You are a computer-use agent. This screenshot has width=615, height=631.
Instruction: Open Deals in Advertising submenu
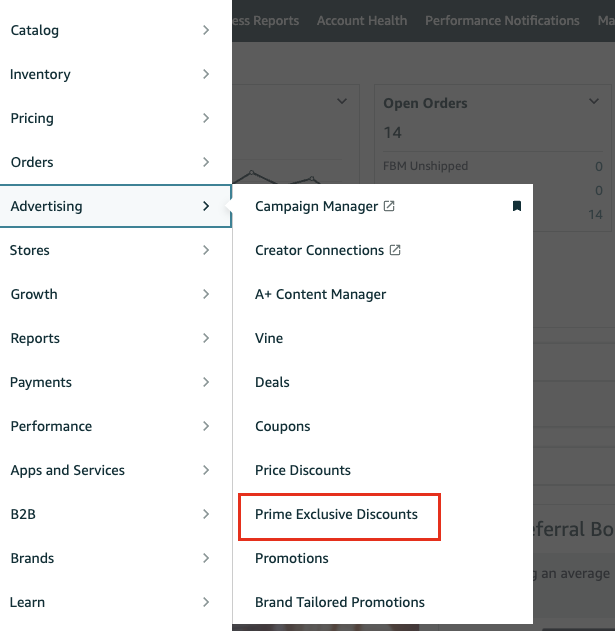point(272,382)
